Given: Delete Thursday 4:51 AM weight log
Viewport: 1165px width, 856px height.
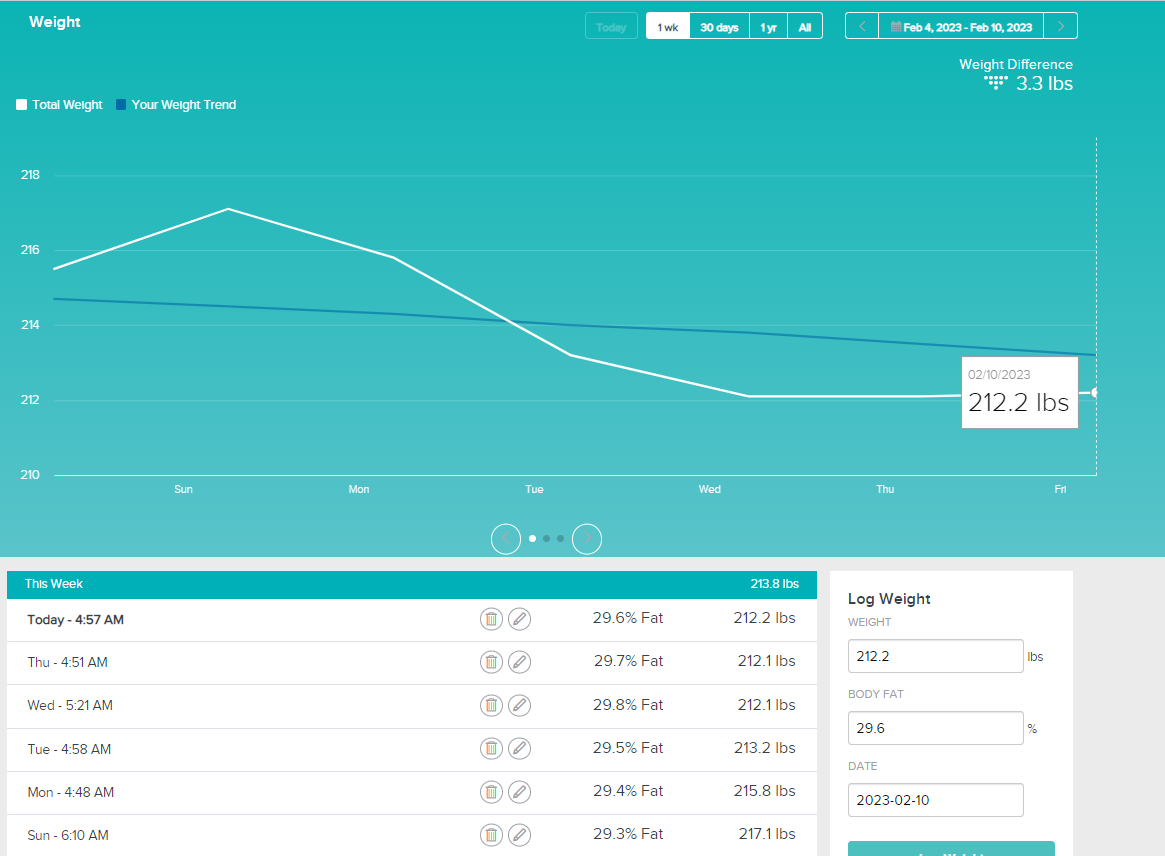Looking at the screenshot, I should pos(491,662).
